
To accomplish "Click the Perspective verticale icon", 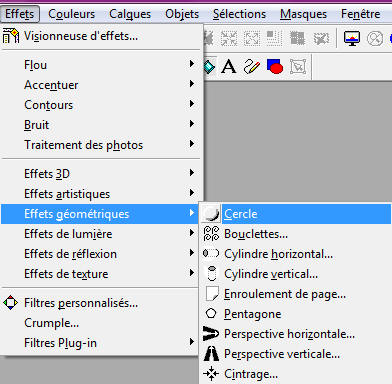I will pyautogui.click(x=211, y=354).
